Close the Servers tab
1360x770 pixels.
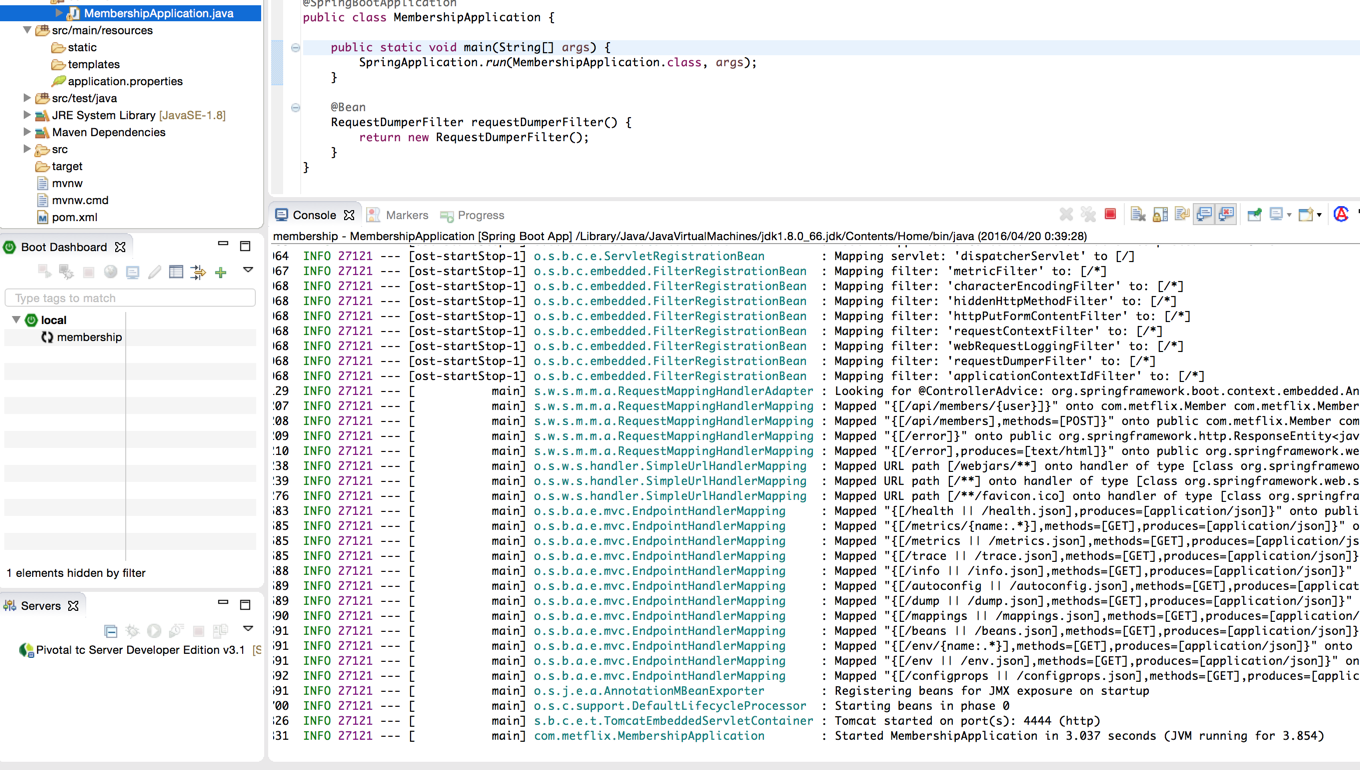pos(73,606)
